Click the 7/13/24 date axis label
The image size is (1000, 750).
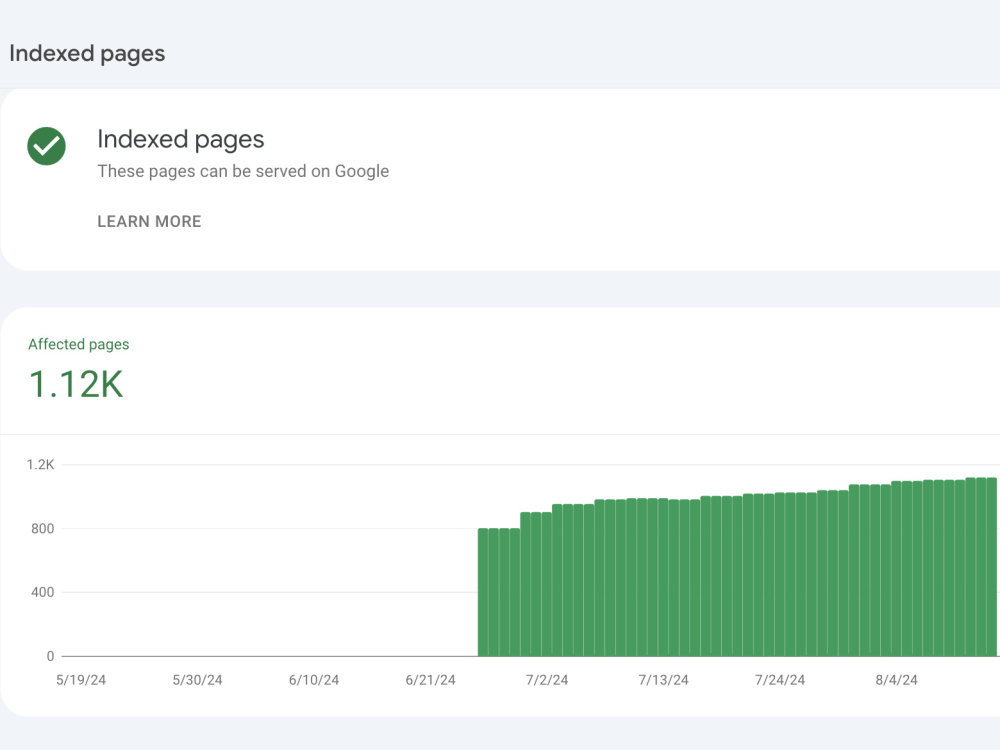[663, 680]
